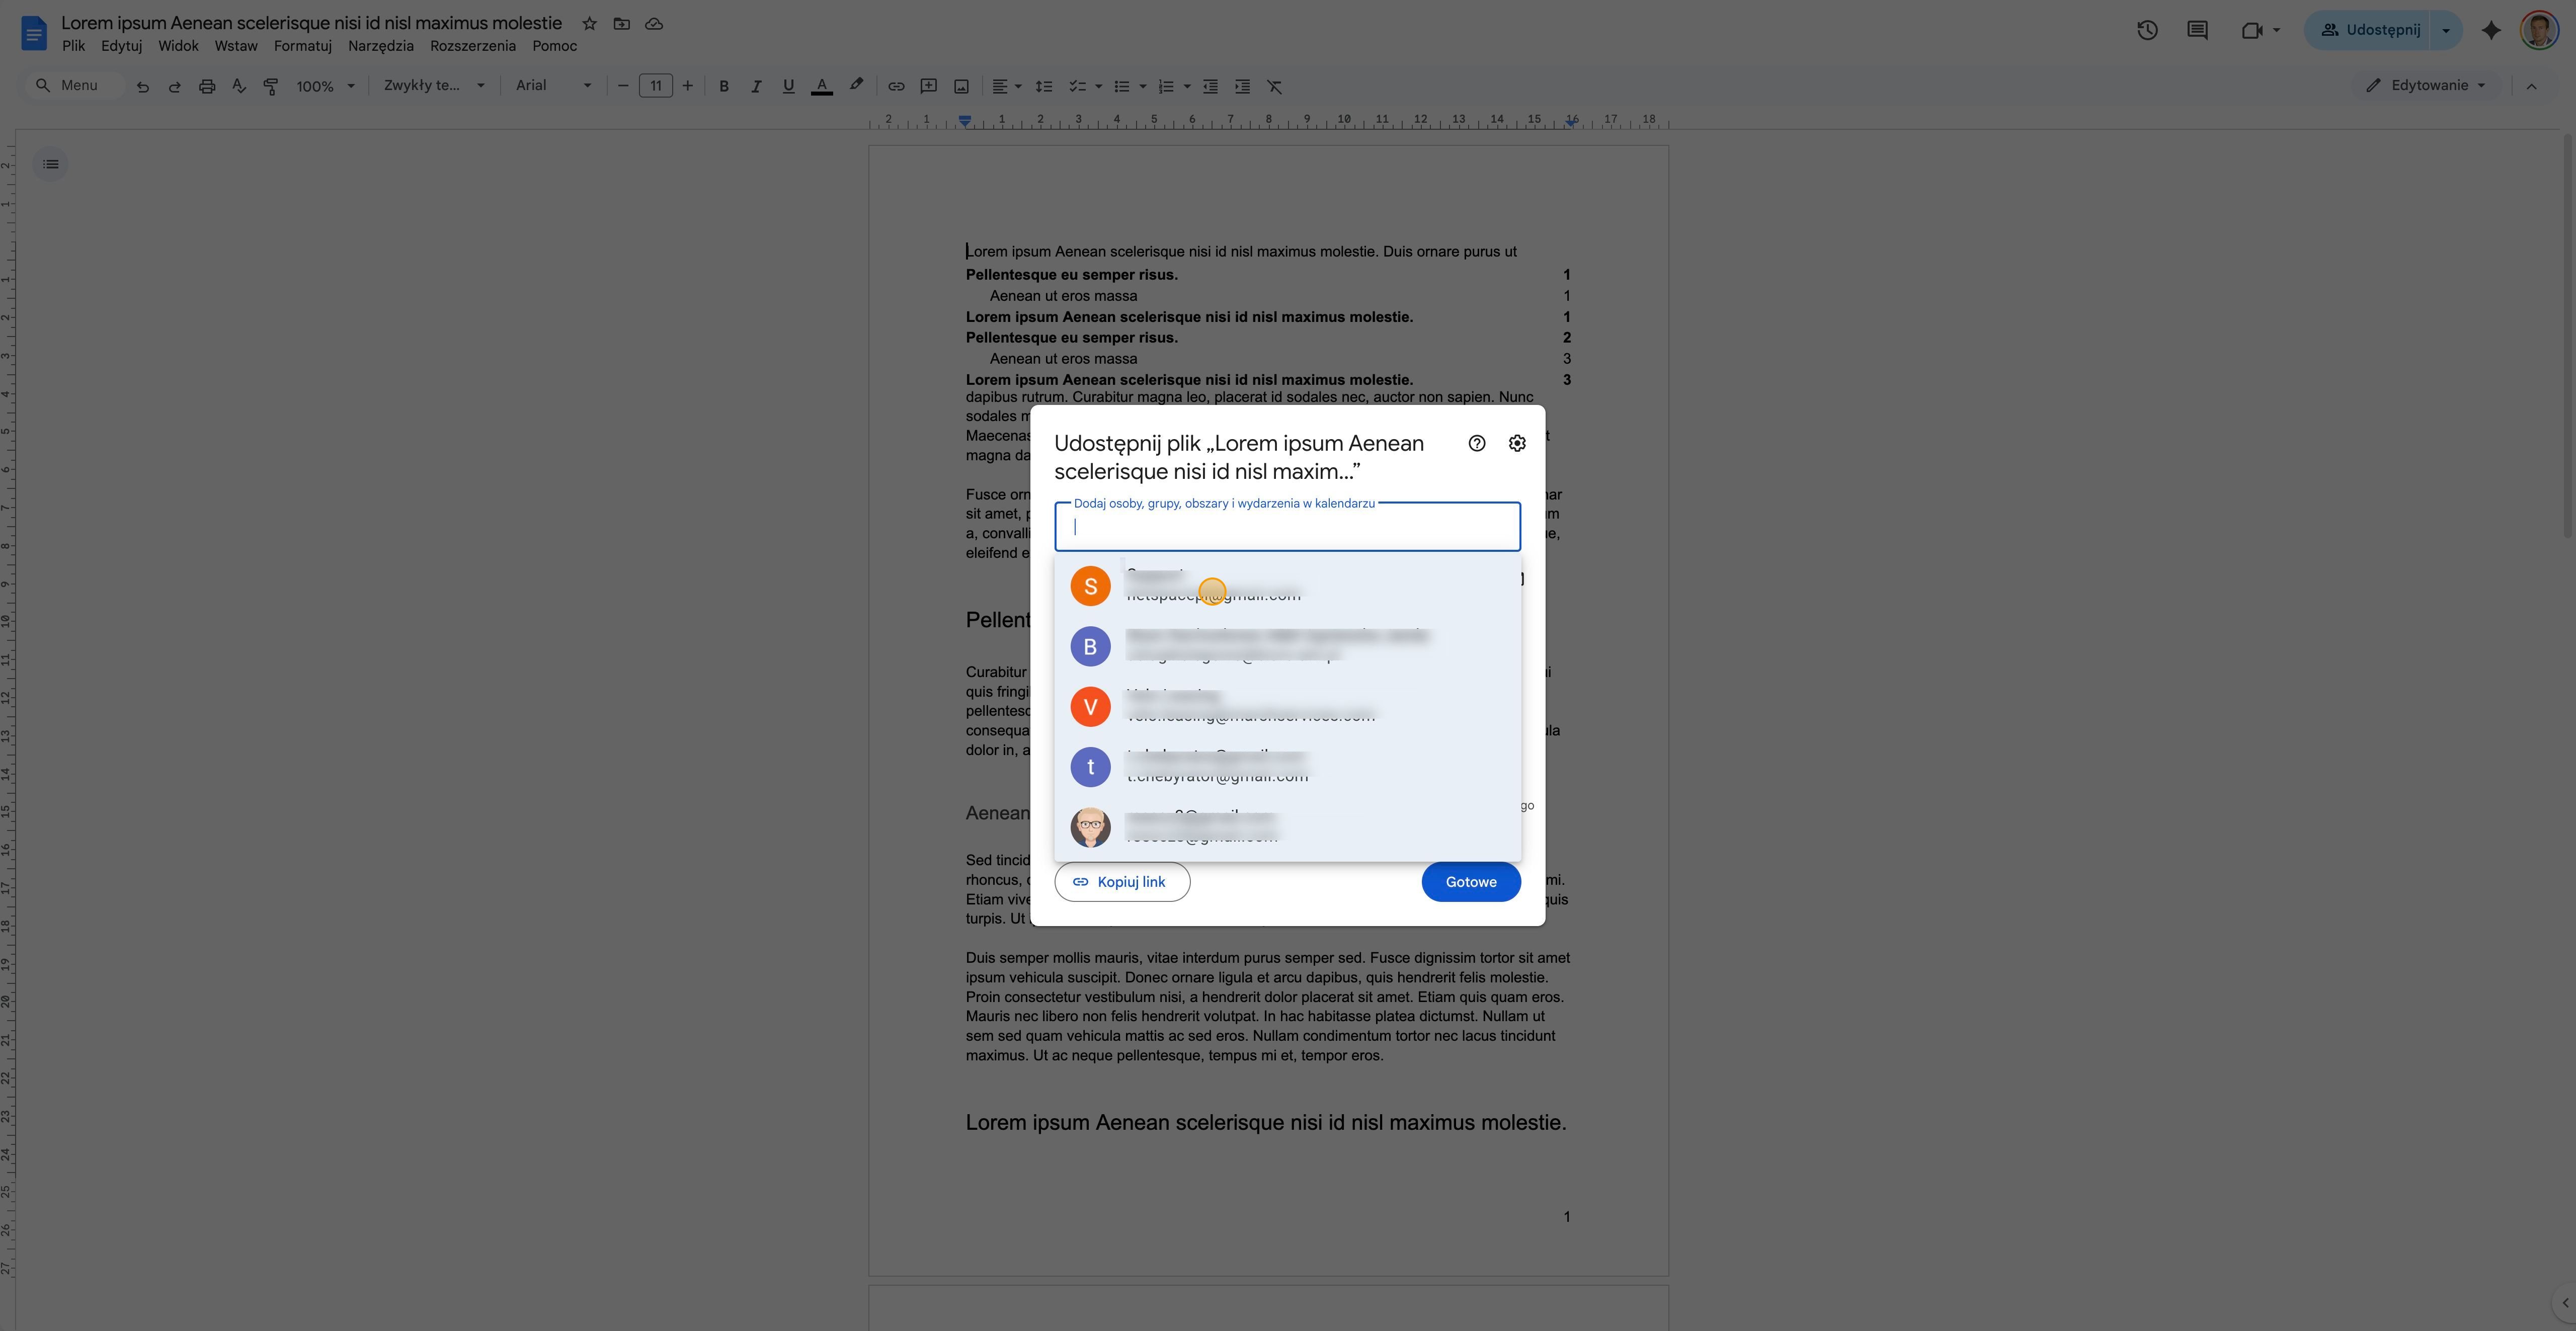The width and height of the screenshot is (2576, 1331).
Task: Click the Gotowe button
Action: [1471, 882]
